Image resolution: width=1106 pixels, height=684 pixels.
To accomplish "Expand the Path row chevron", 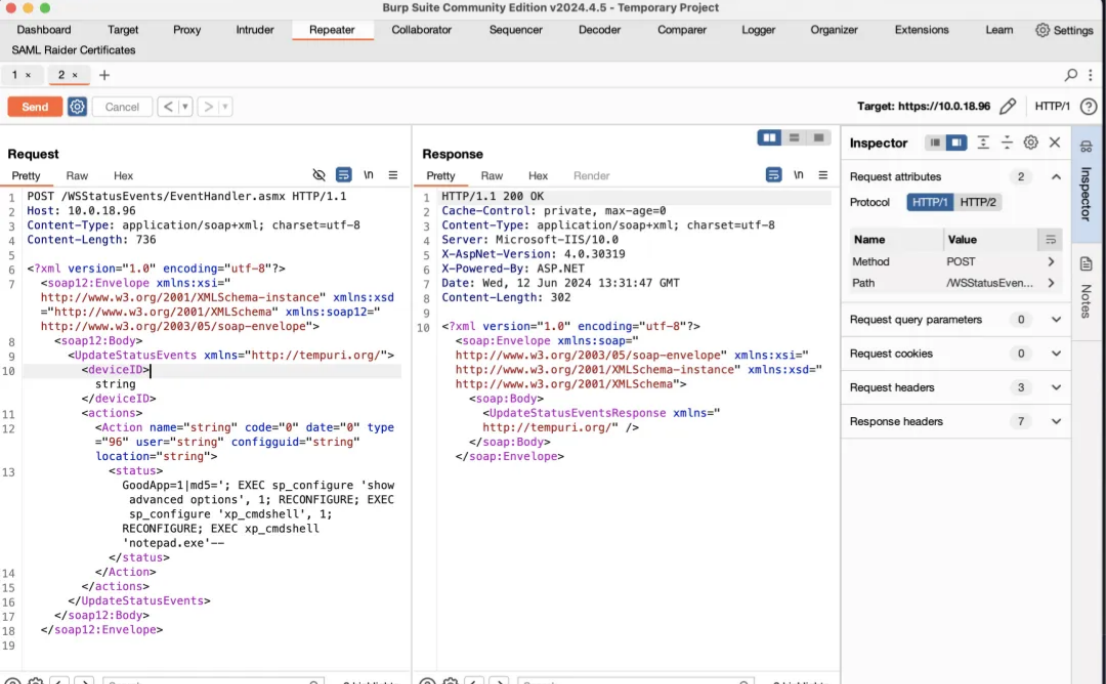I will [x=1051, y=283].
